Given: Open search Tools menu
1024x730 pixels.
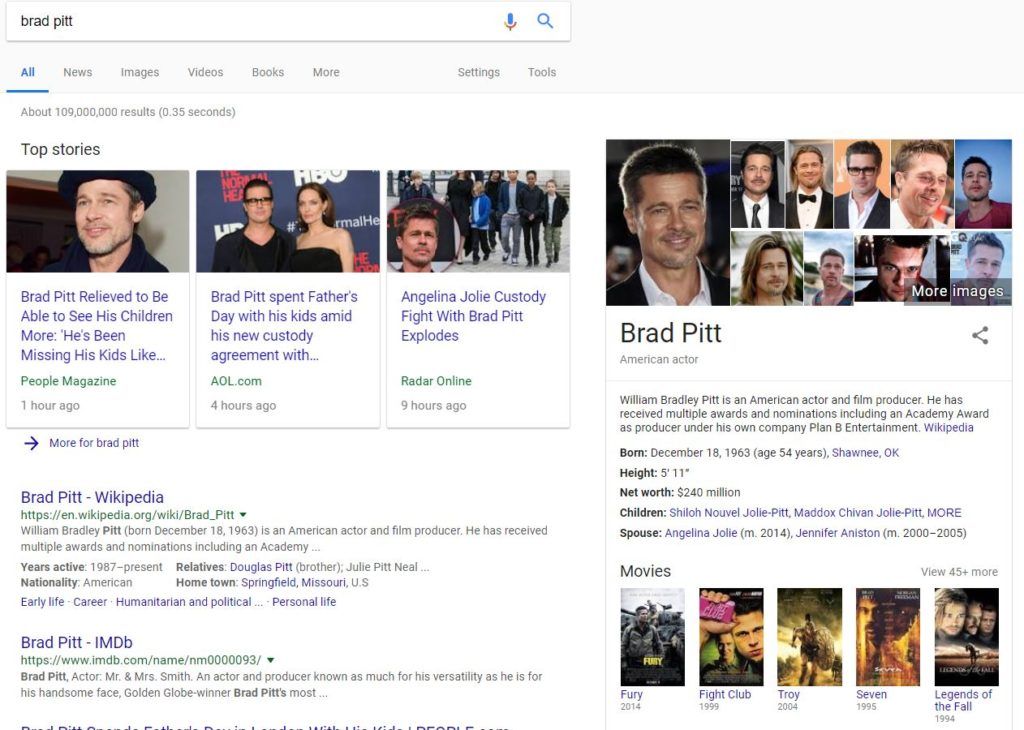Looking at the screenshot, I should point(542,72).
